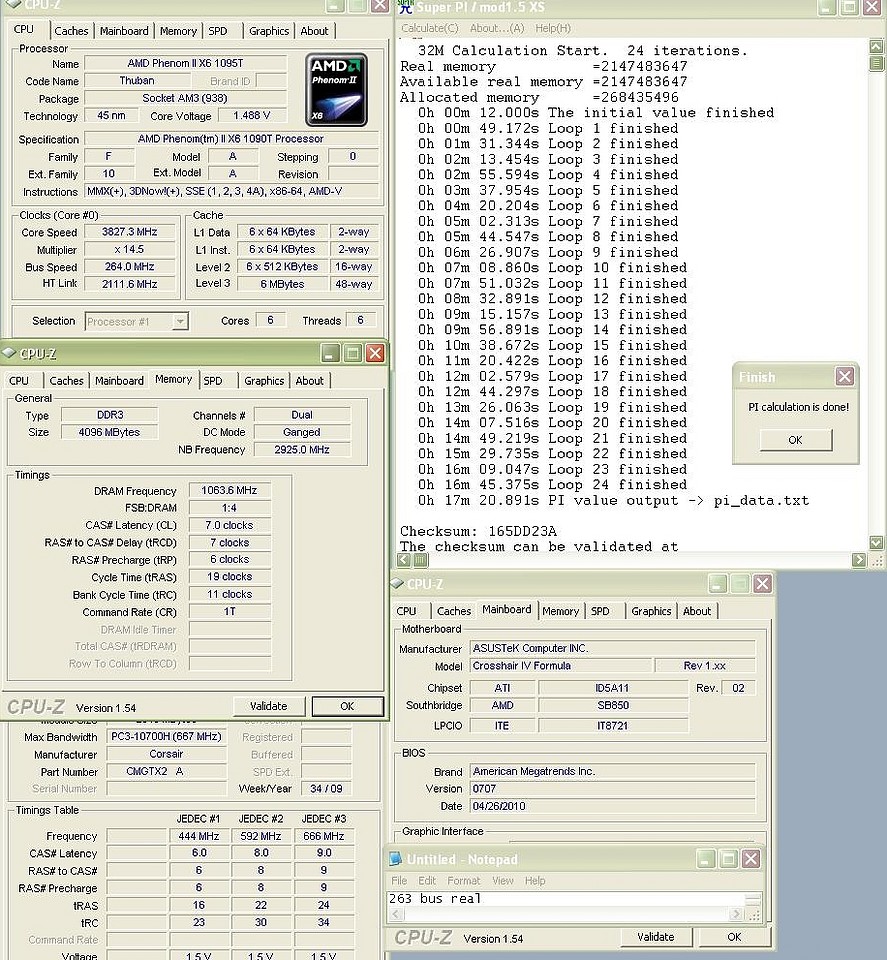Switch to About tab in top CPU-Z window

coord(315,31)
